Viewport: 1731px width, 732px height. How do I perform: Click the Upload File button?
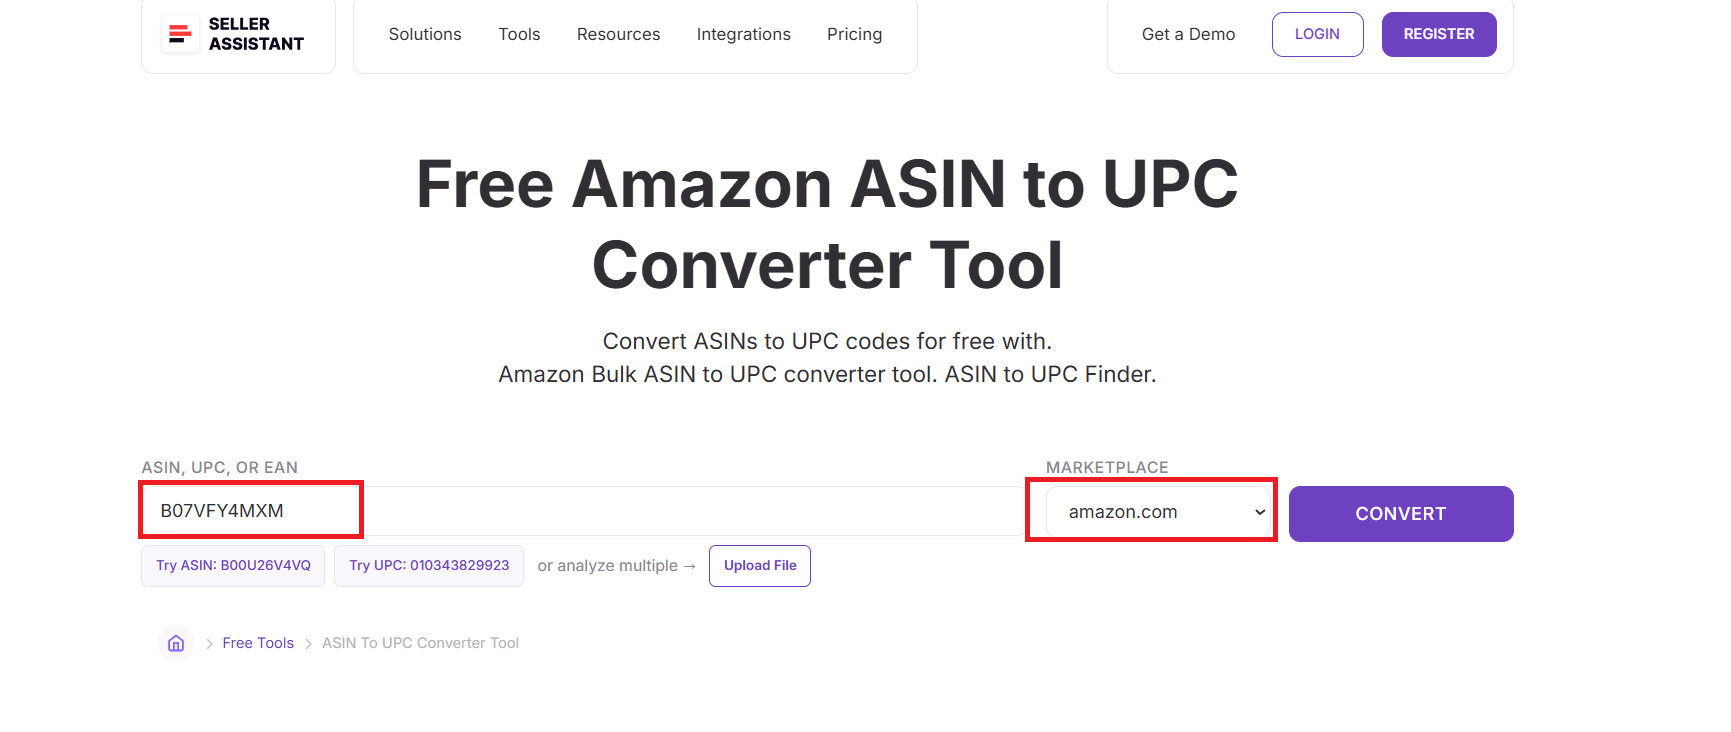759,565
